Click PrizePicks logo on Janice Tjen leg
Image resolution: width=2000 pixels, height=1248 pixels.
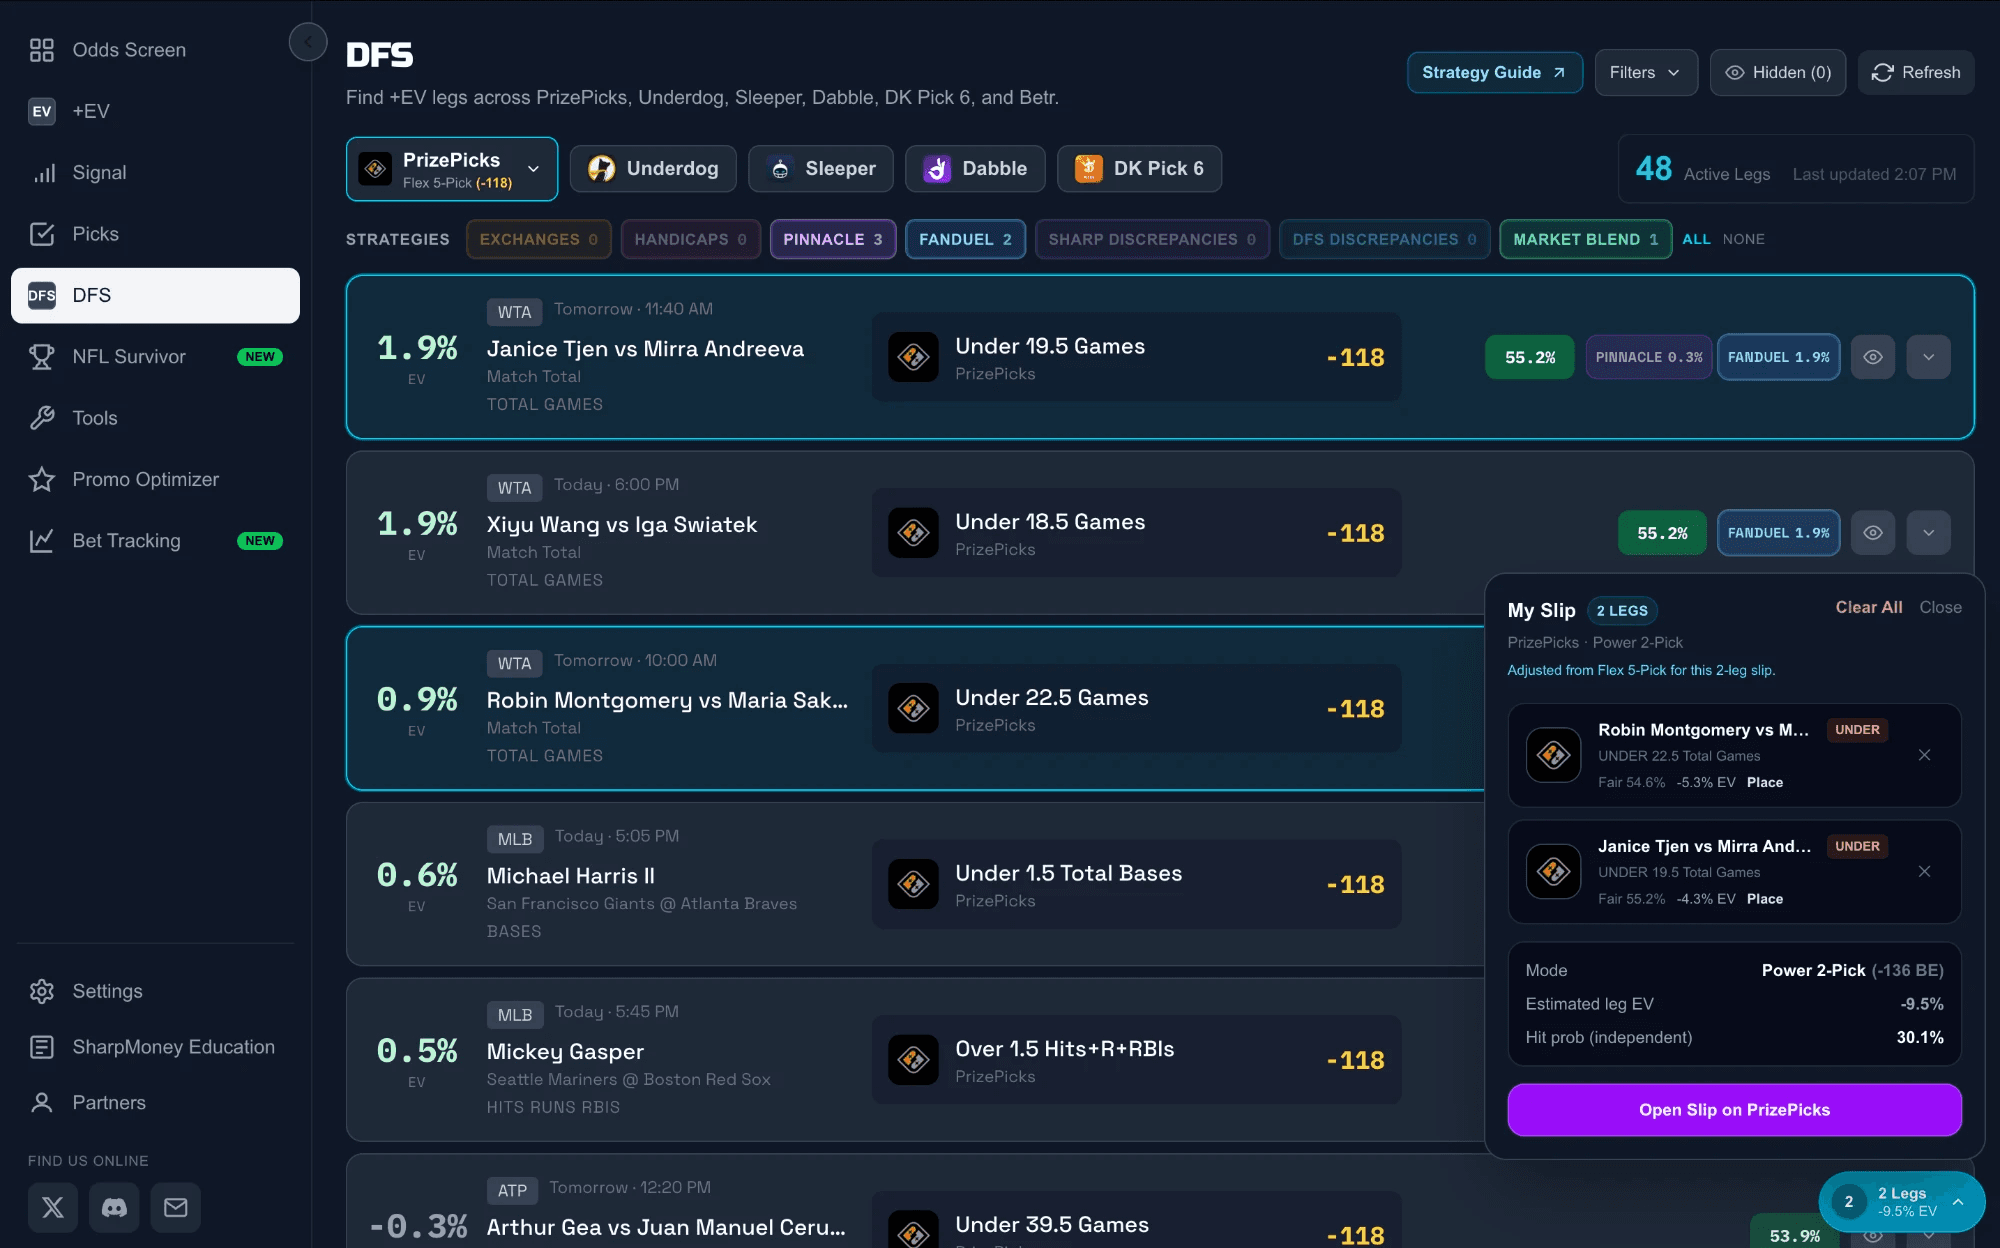coord(913,357)
